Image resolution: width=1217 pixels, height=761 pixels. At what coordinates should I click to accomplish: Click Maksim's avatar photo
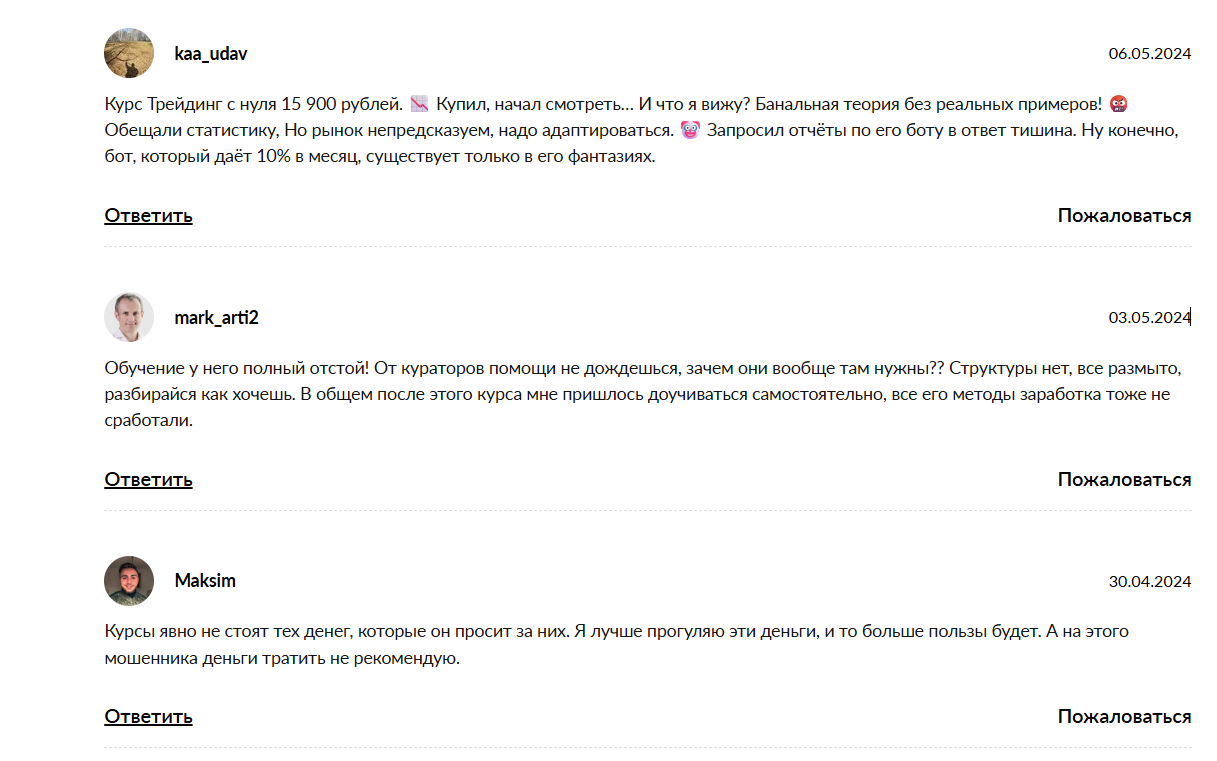(129, 581)
